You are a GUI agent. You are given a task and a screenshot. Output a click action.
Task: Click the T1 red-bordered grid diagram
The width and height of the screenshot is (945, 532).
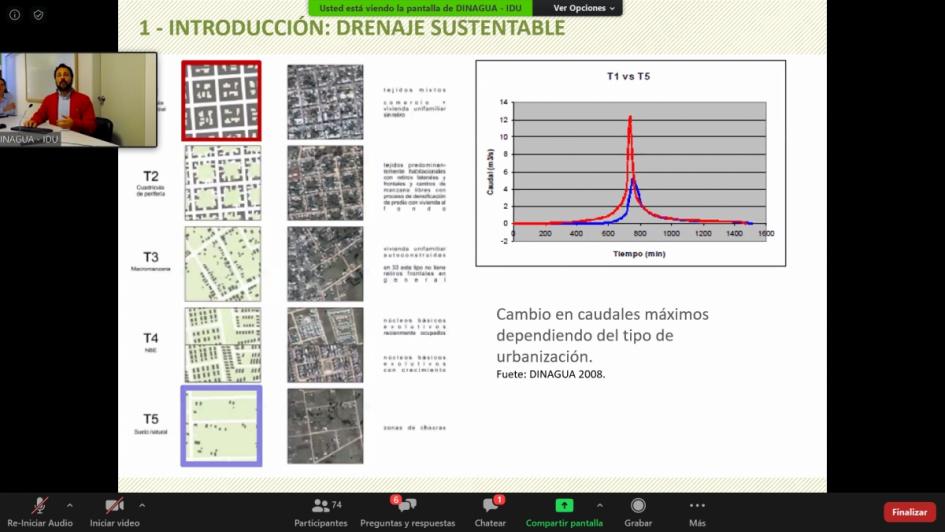pos(221,101)
